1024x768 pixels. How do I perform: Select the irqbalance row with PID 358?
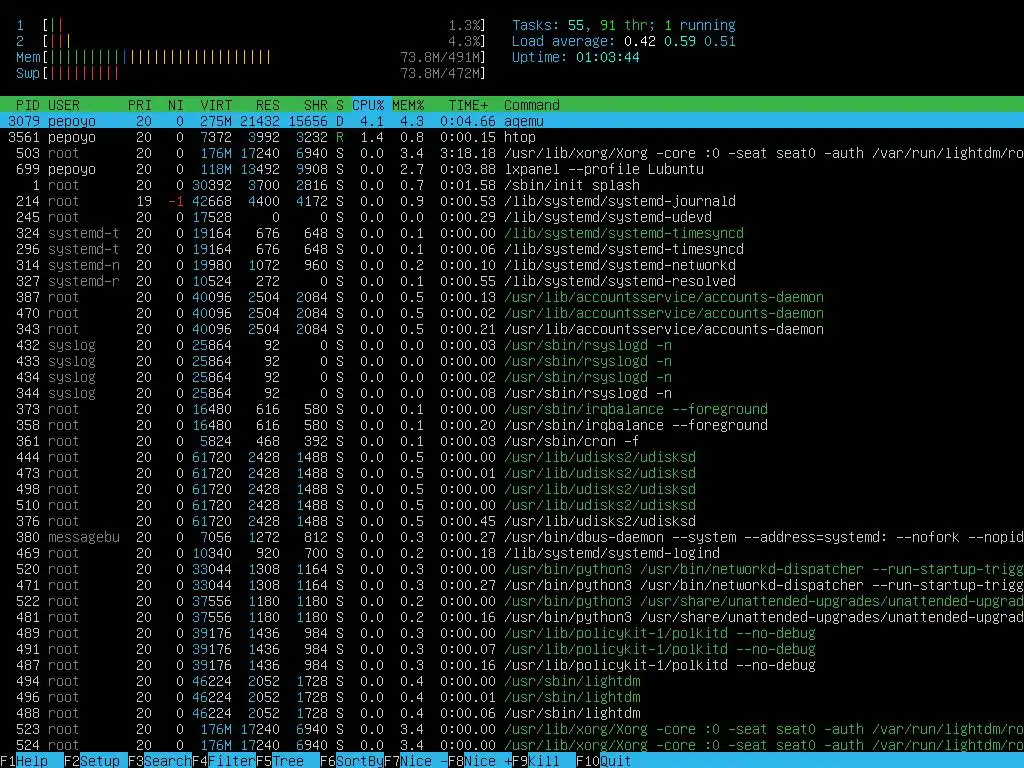coord(512,425)
